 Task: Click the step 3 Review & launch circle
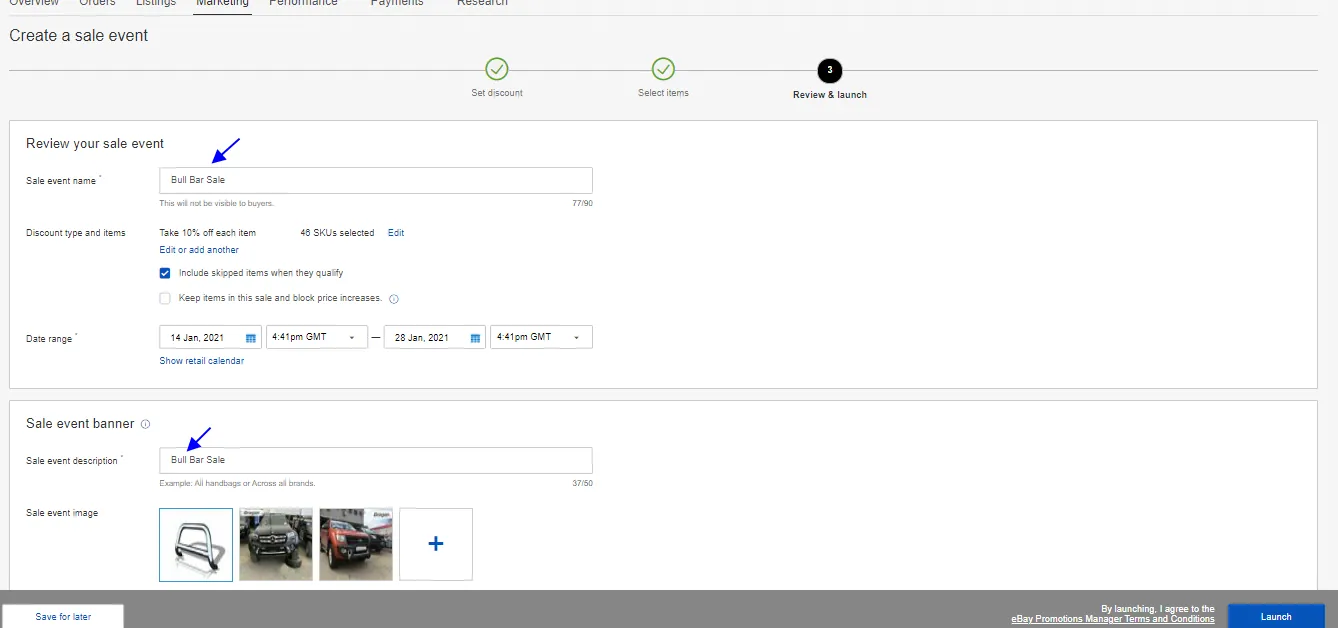(x=830, y=70)
